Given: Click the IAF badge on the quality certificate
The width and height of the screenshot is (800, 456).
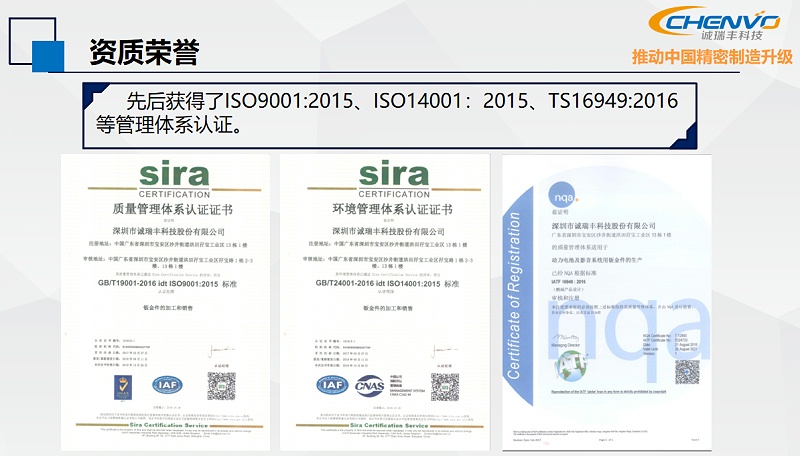Looking at the screenshot, I should [x=164, y=384].
